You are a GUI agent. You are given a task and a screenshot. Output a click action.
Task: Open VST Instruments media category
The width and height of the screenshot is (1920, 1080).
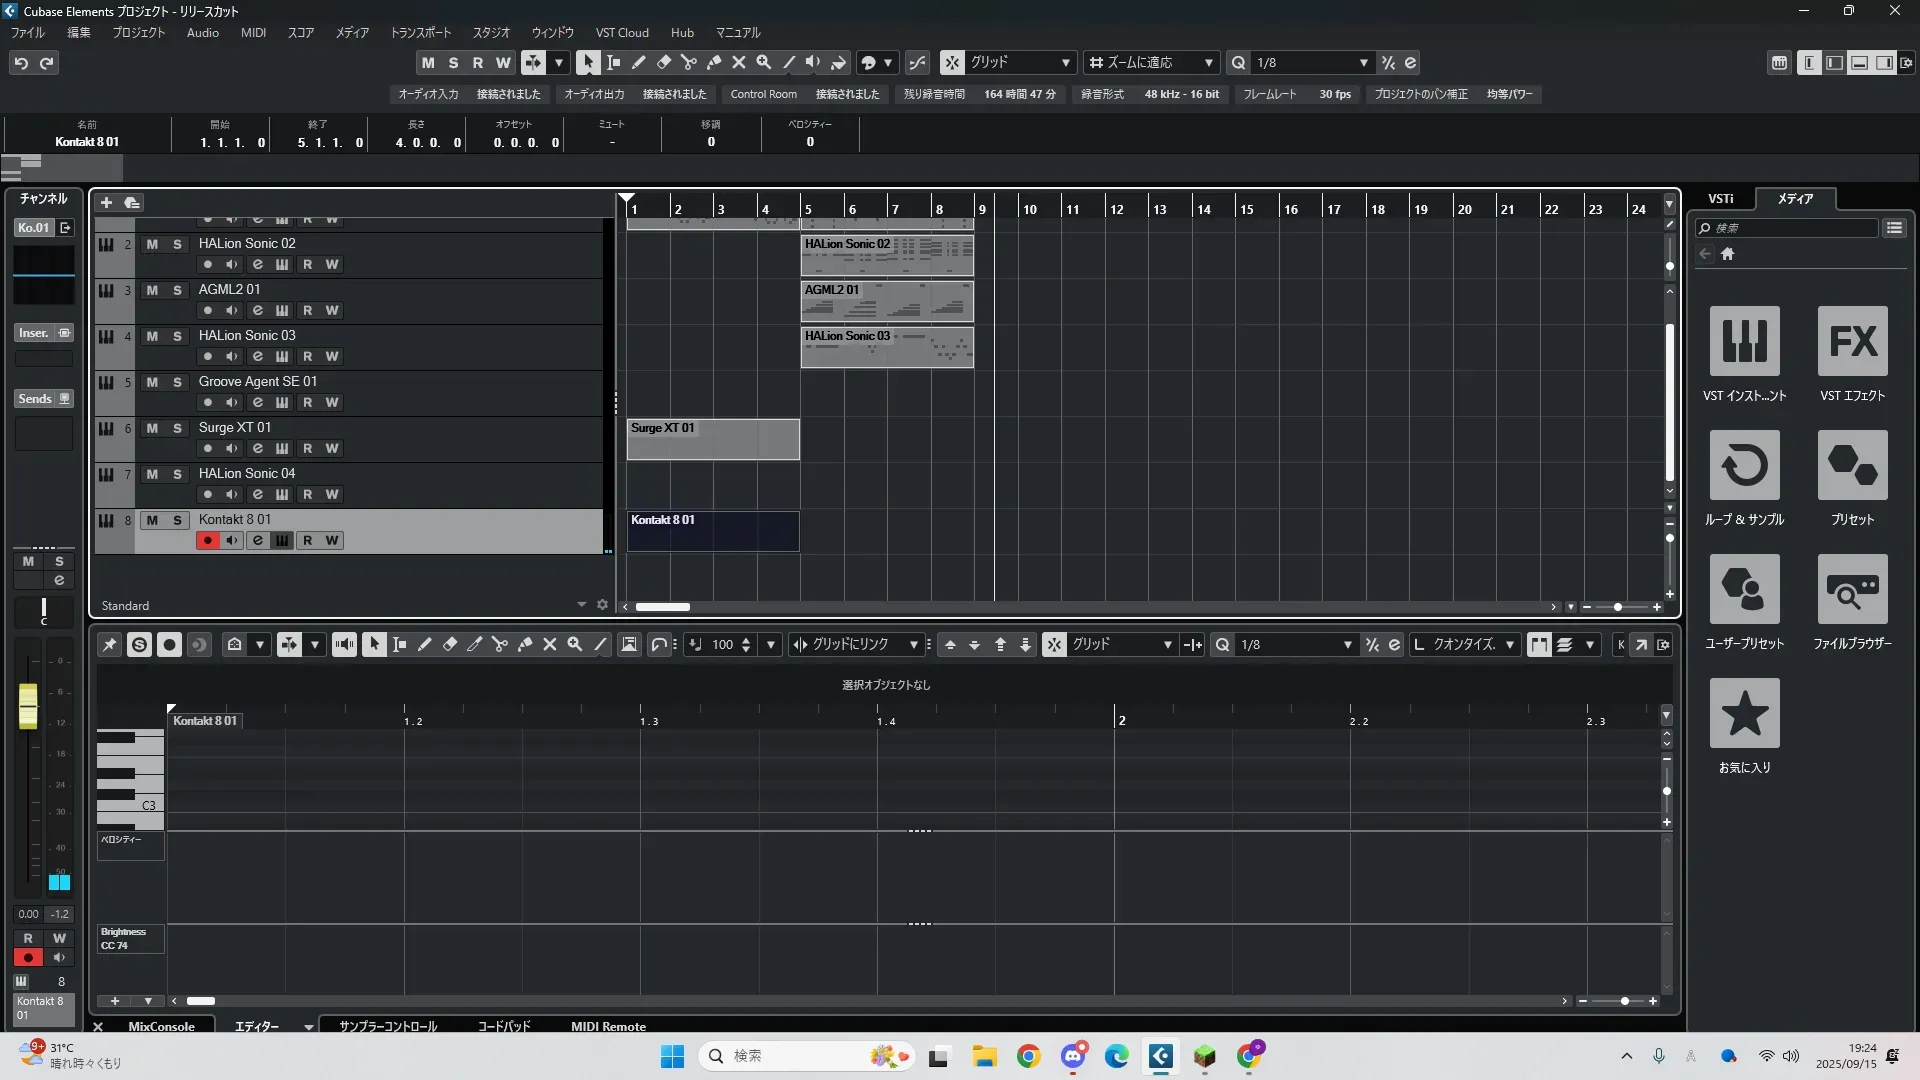[x=1744, y=342]
